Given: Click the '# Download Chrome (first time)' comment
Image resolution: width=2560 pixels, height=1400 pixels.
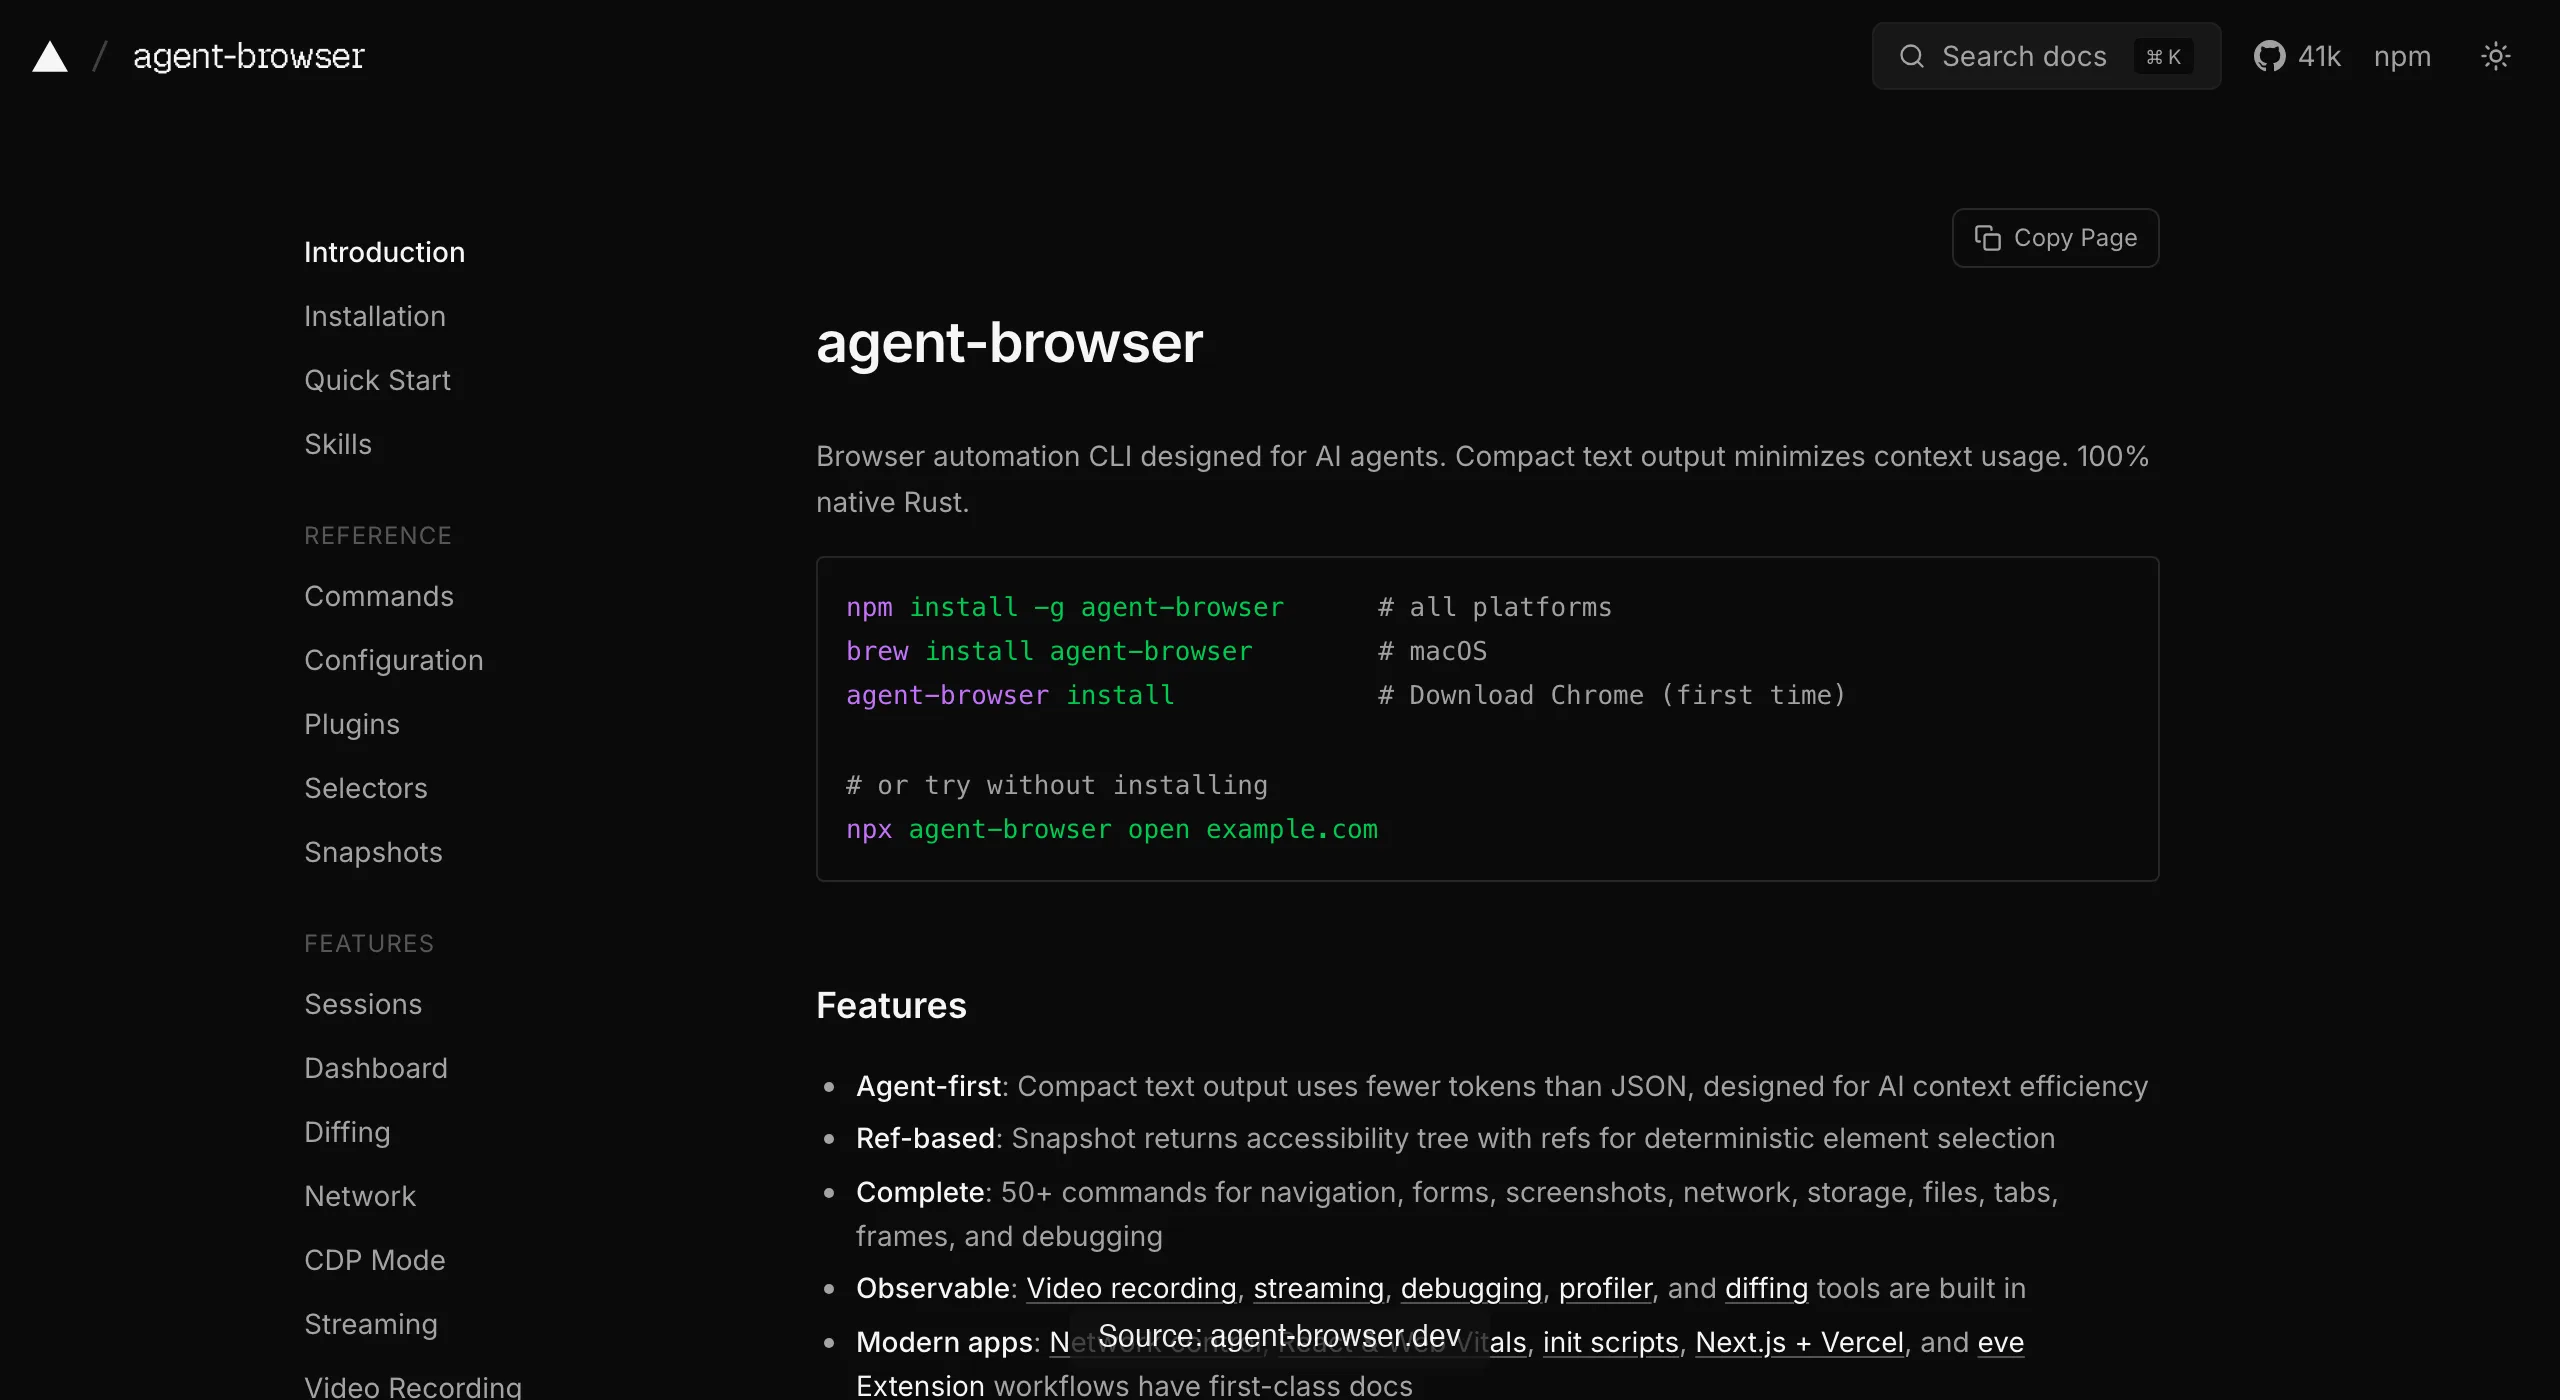Looking at the screenshot, I should tap(1611, 695).
